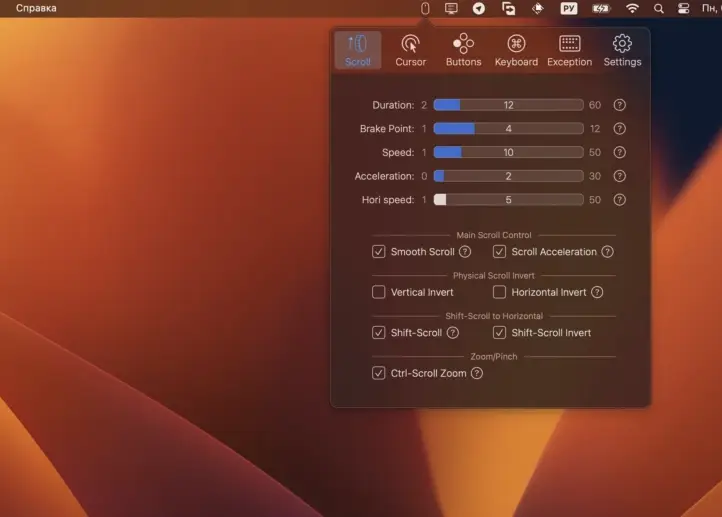The width and height of the screenshot is (722, 517).
Task: Open the Settings gear tab
Action: (x=622, y=50)
